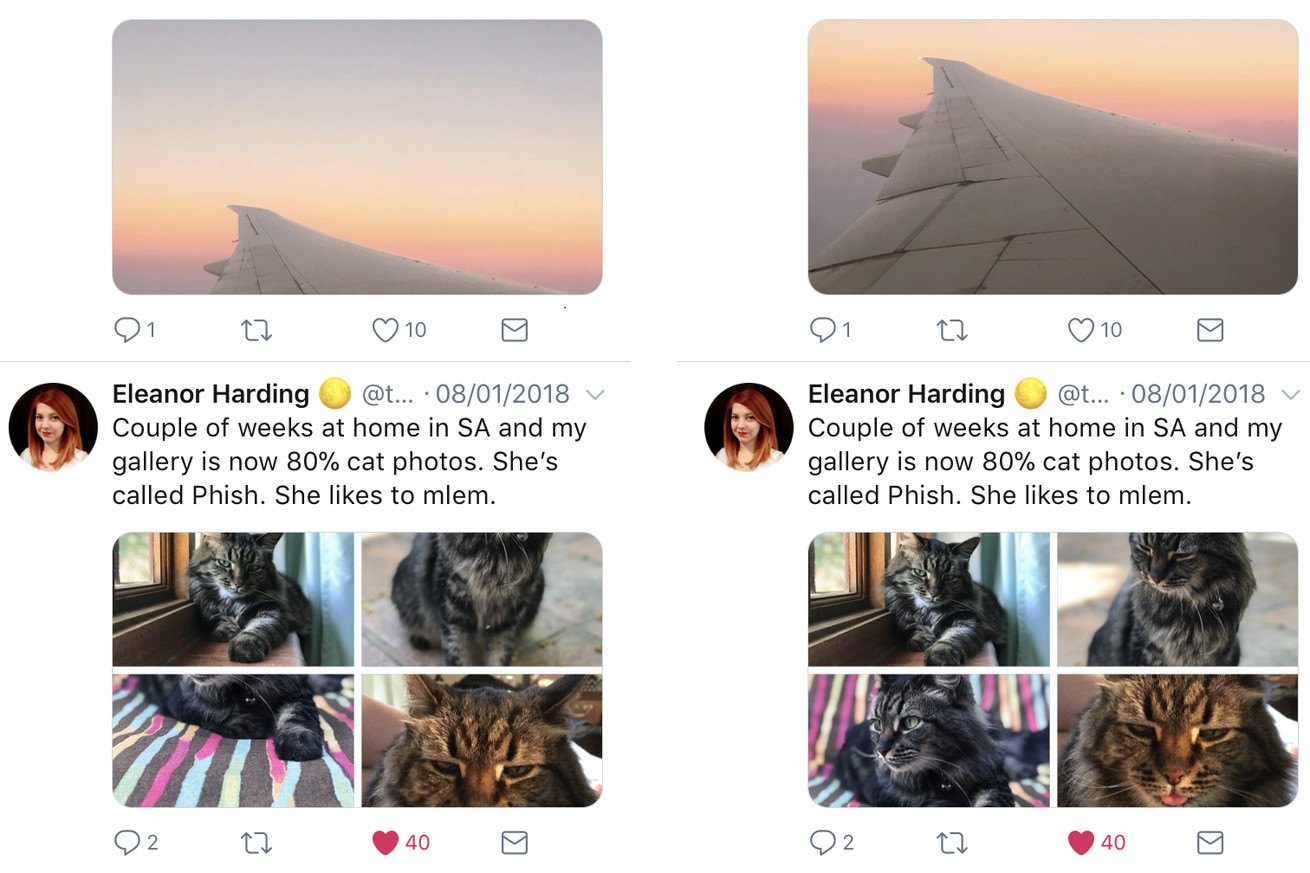Unlike the cat tweet in left screenshot
The height and width of the screenshot is (873, 1310).
[x=385, y=843]
